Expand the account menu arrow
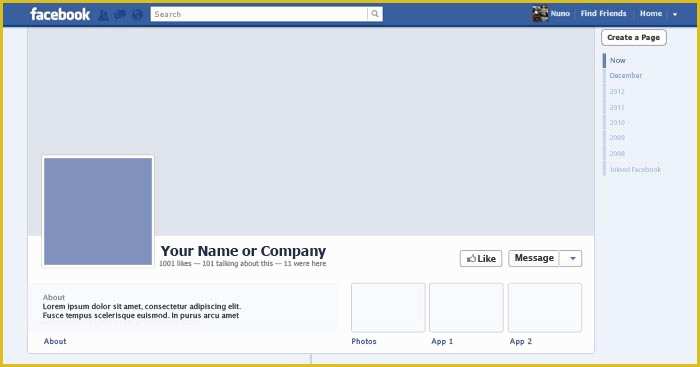The height and width of the screenshot is (367, 700). pos(675,14)
